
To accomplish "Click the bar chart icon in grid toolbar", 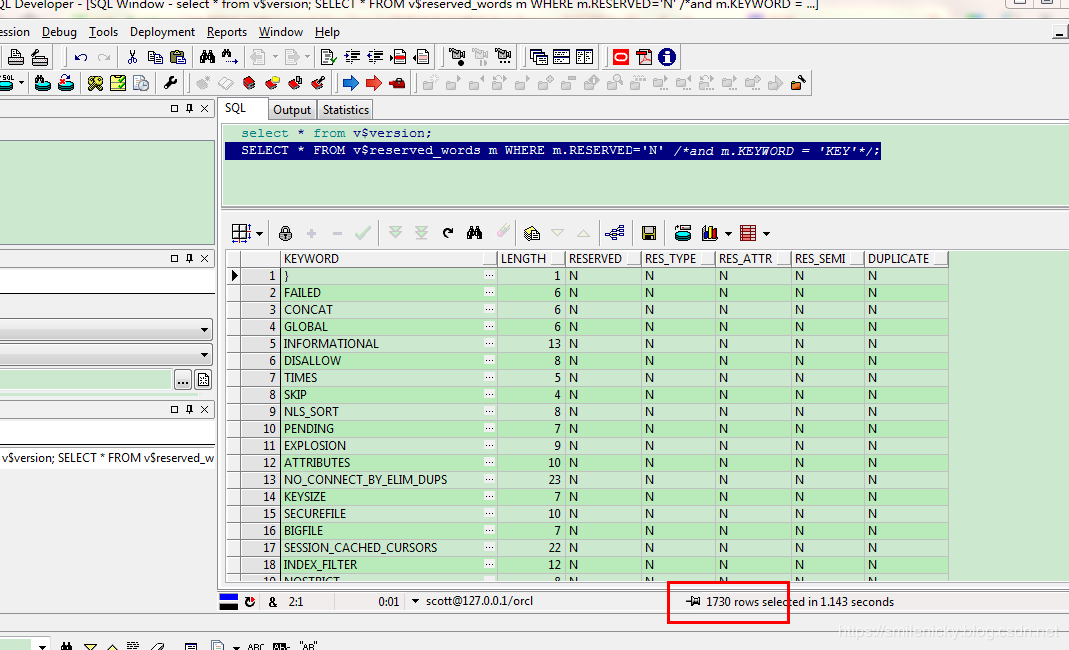I will [710, 233].
